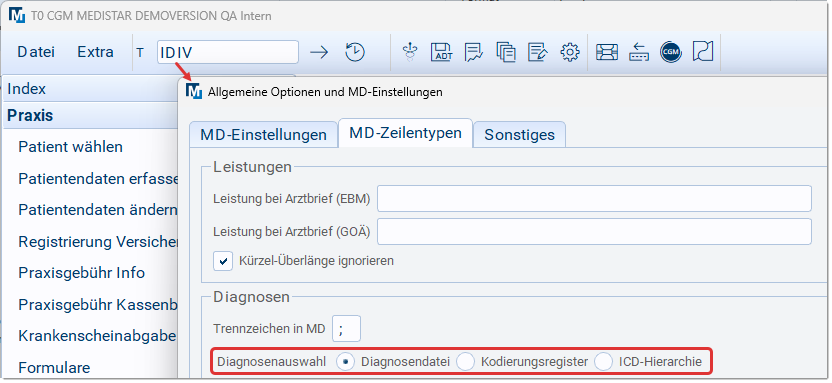Click Leistung bei Arztbrief (GOÄ) field
This screenshot has width=832, height=383.
[x=594, y=231]
